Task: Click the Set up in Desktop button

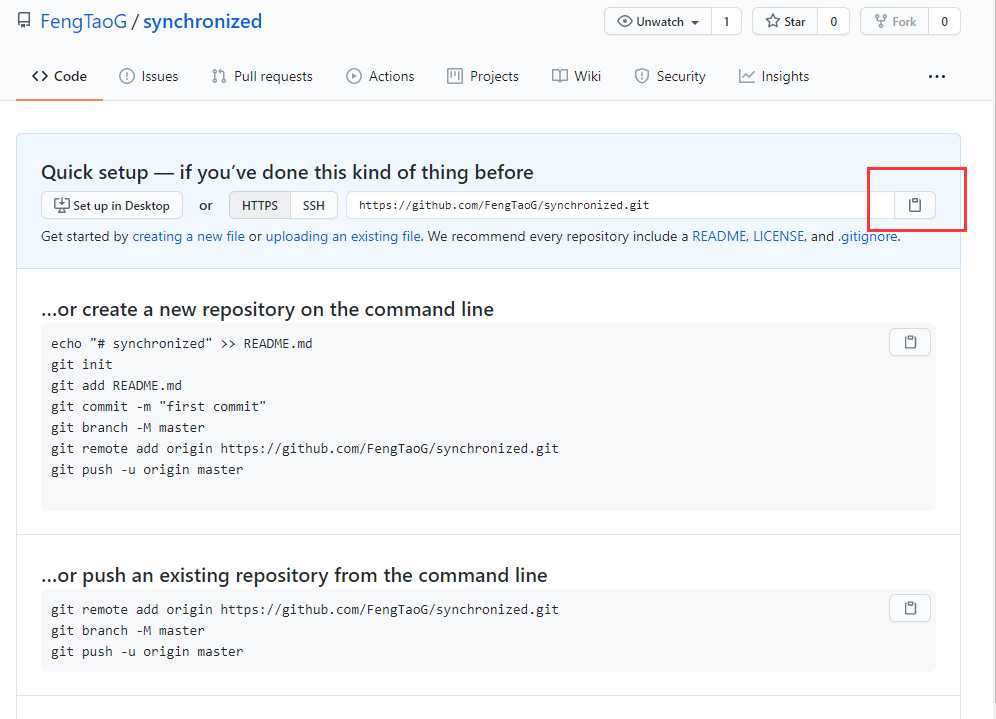Action: point(112,205)
